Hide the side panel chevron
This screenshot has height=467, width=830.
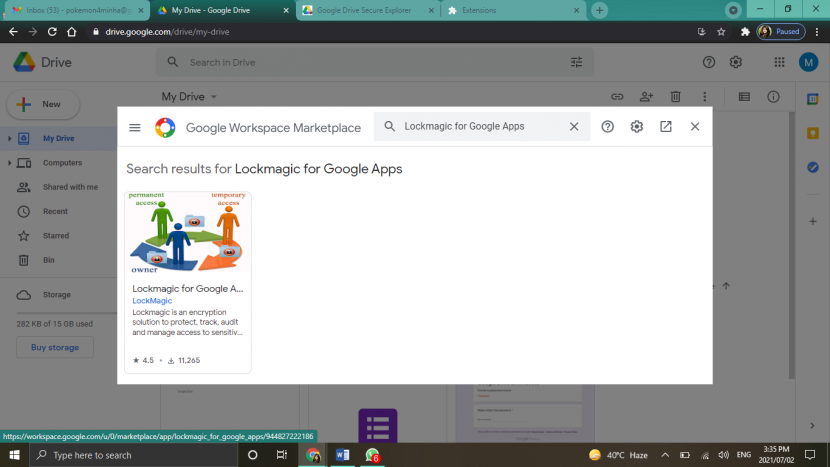tap(813, 426)
